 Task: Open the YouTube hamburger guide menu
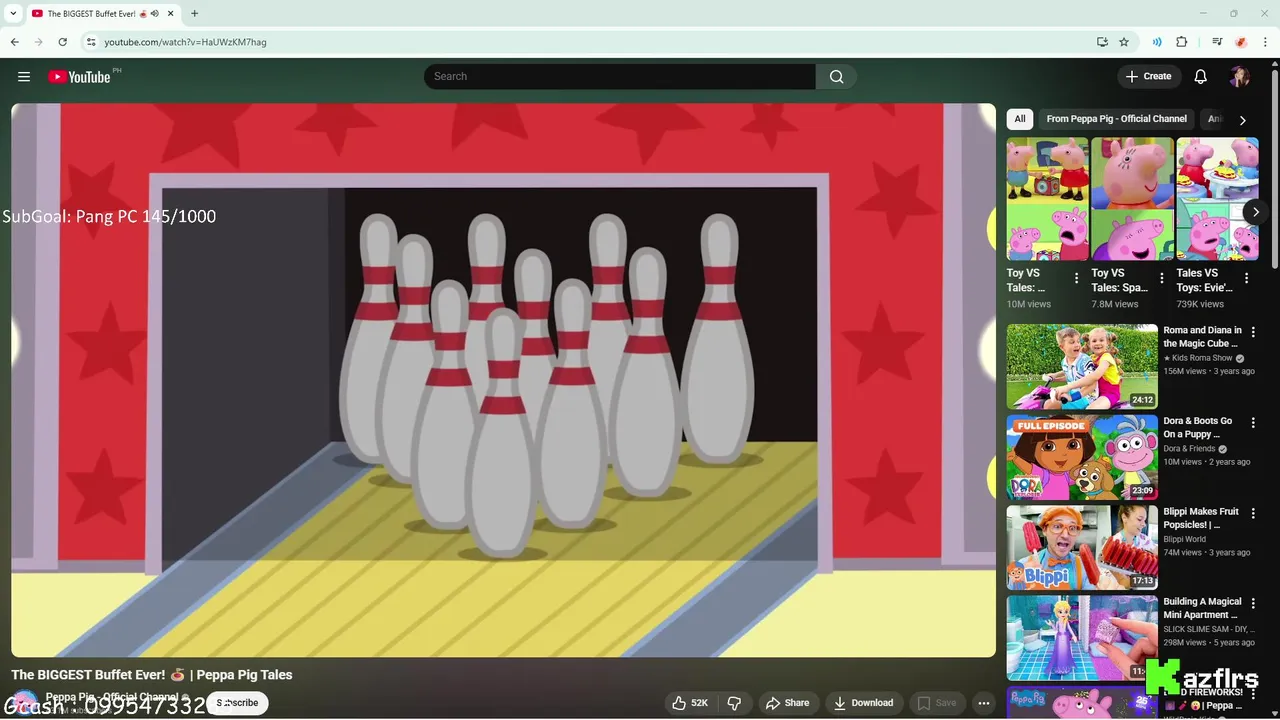(24, 77)
